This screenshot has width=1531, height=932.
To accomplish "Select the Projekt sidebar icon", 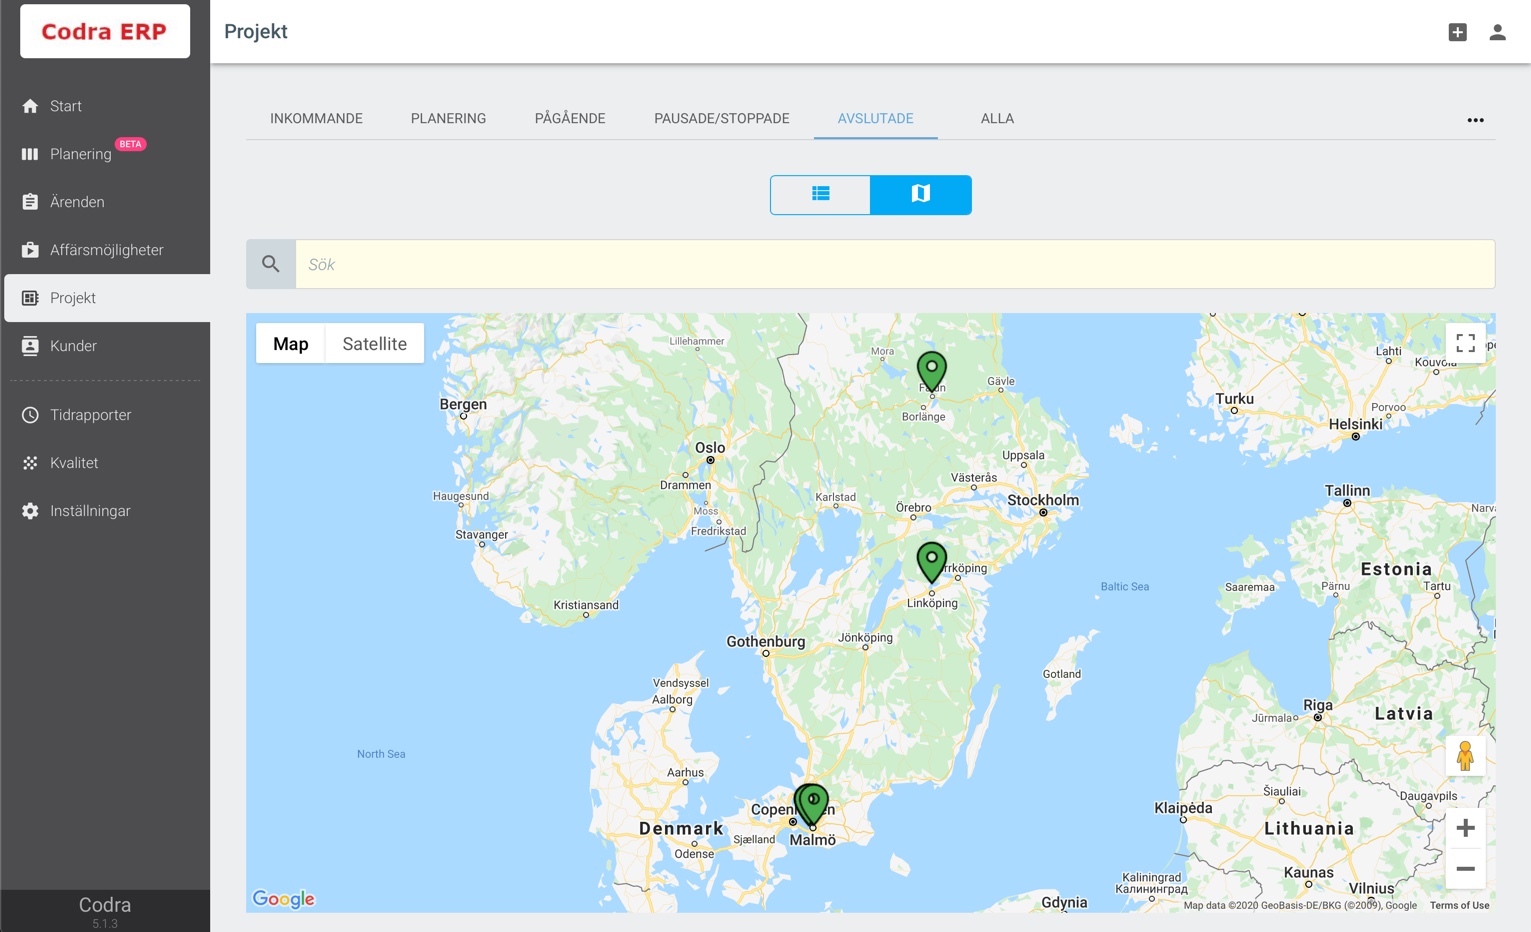I will [30, 298].
